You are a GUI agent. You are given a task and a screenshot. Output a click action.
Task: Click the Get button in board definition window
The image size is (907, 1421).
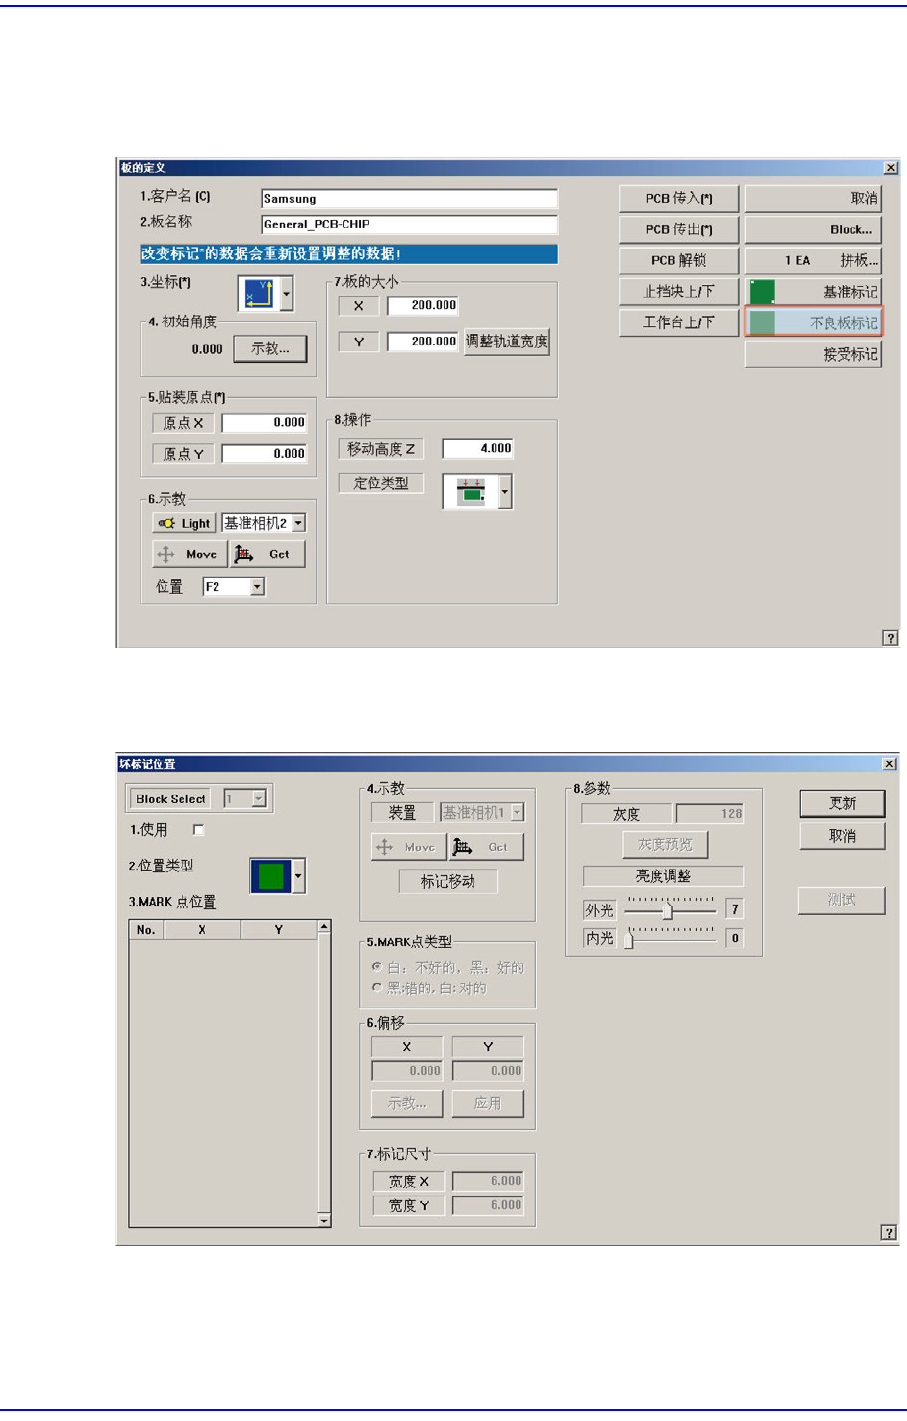(x=268, y=554)
